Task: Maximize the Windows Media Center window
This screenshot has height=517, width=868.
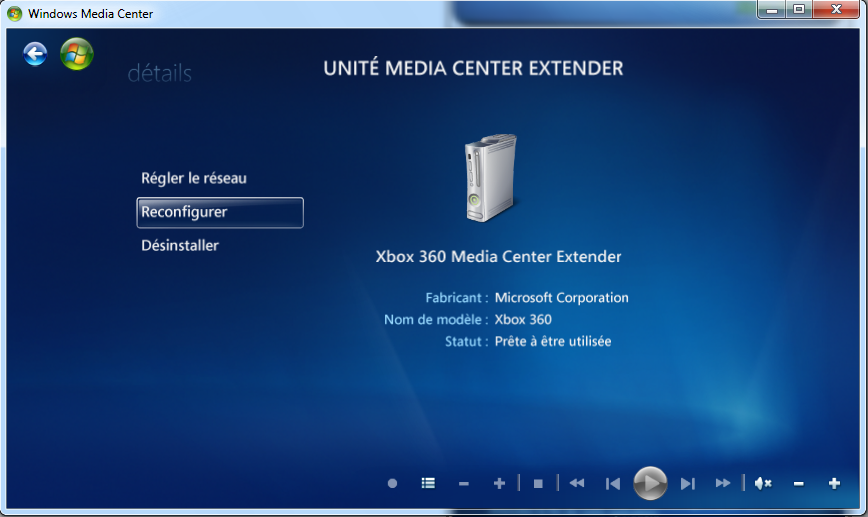Action: [x=799, y=9]
